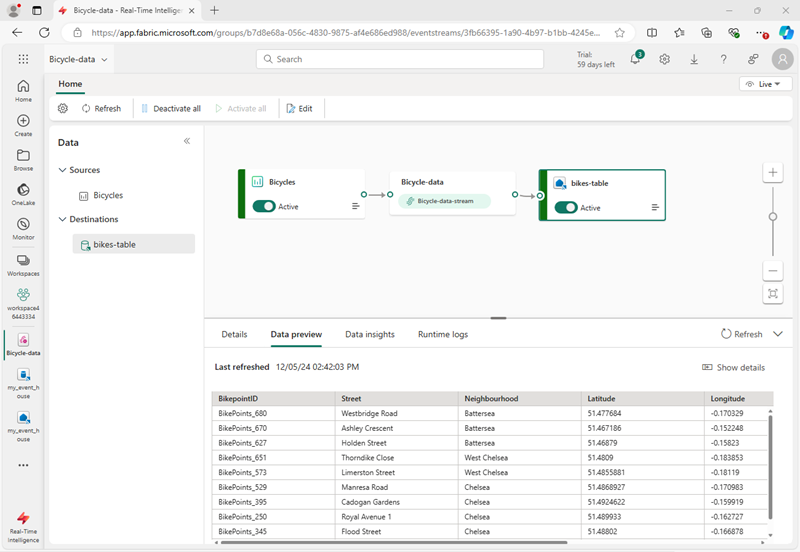Show more sidebar items via ellipsis
800x552 pixels.
tap(23, 465)
